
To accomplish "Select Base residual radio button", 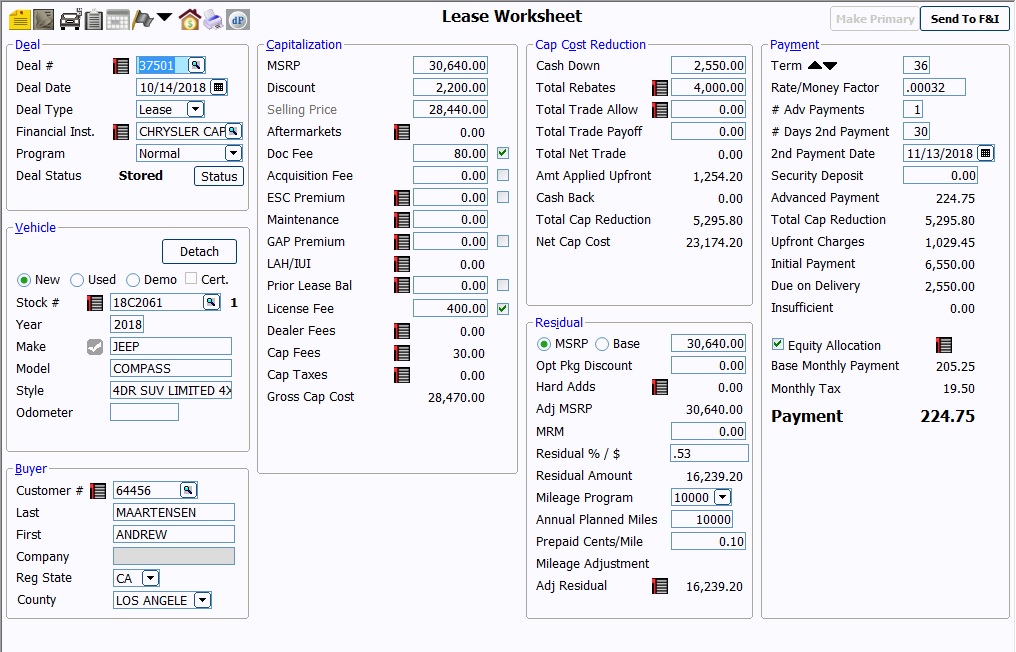I will (x=602, y=344).
